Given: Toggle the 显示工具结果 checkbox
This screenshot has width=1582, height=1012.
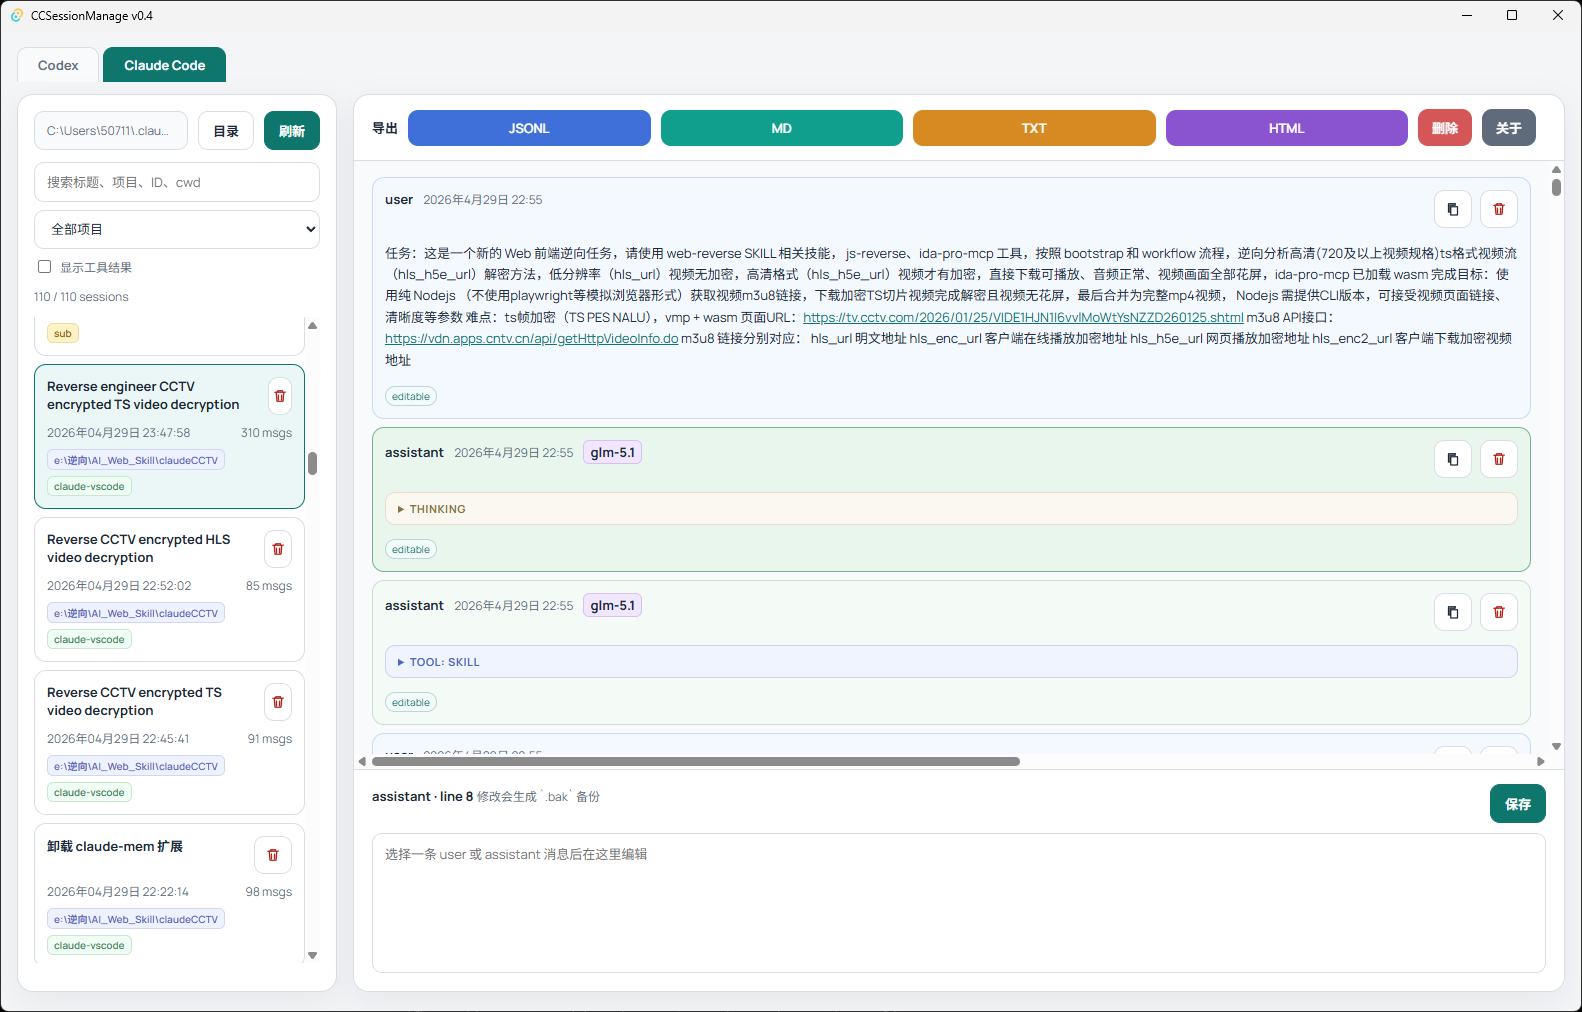Looking at the screenshot, I should [x=44, y=267].
